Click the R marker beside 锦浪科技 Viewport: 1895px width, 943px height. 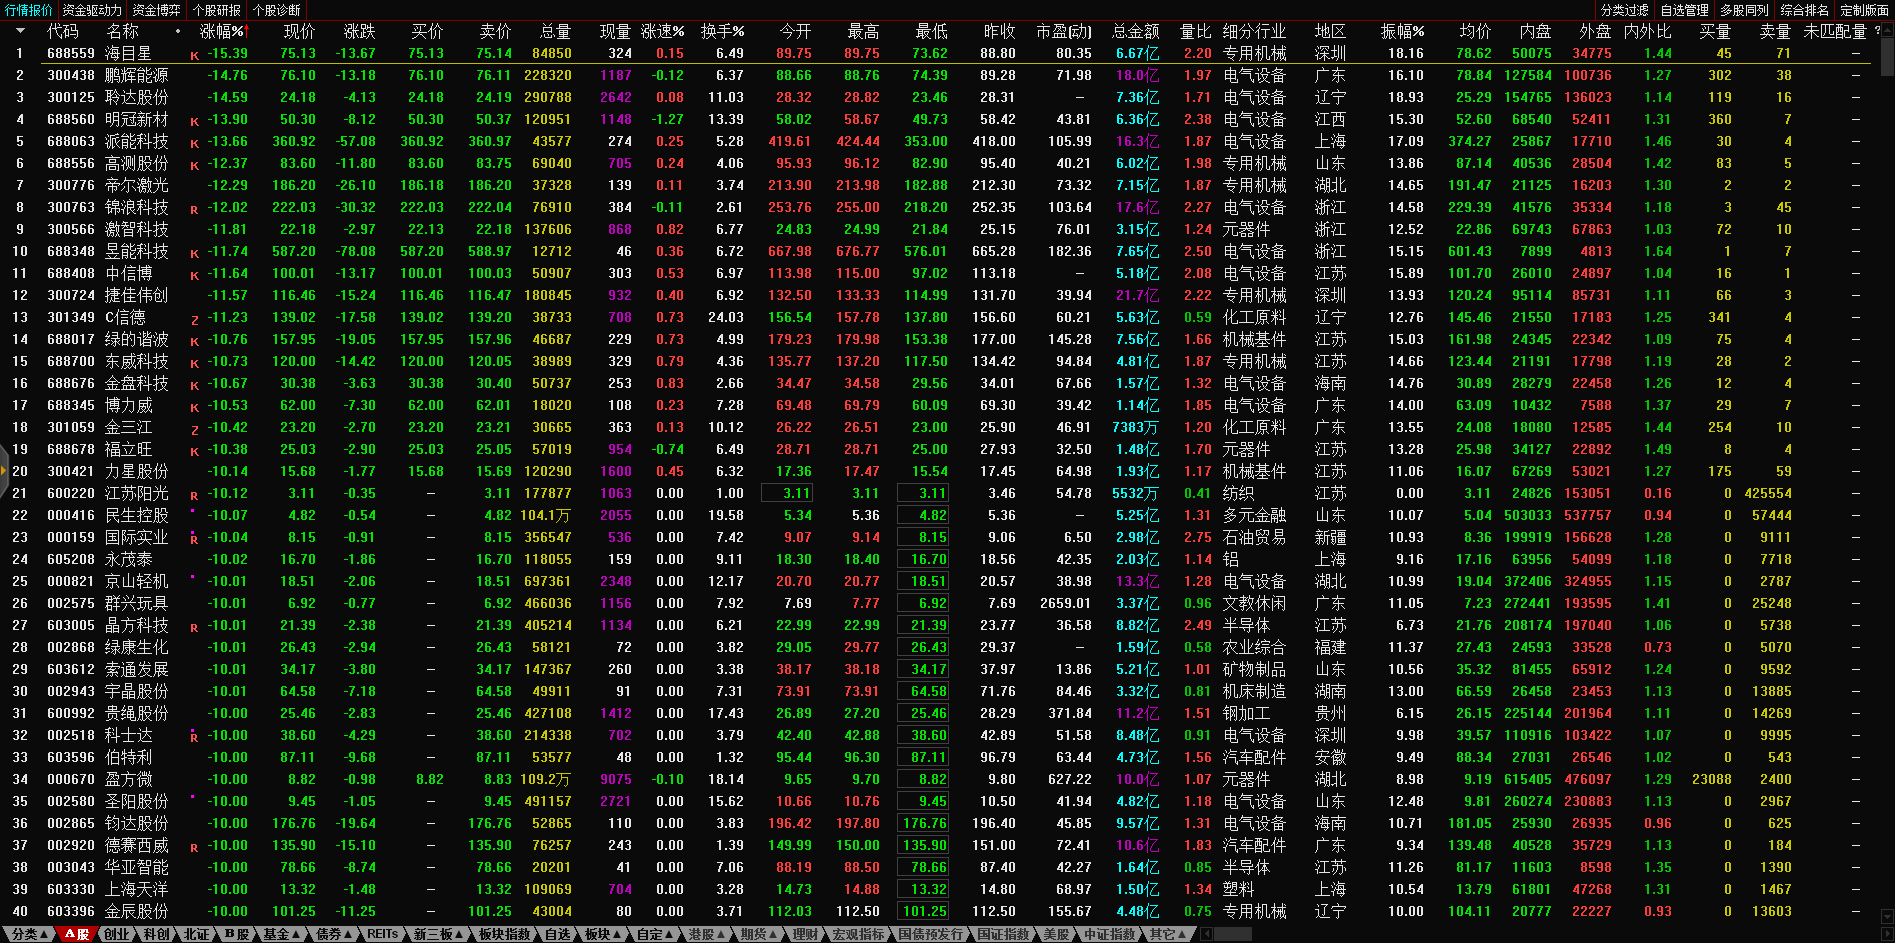195,210
